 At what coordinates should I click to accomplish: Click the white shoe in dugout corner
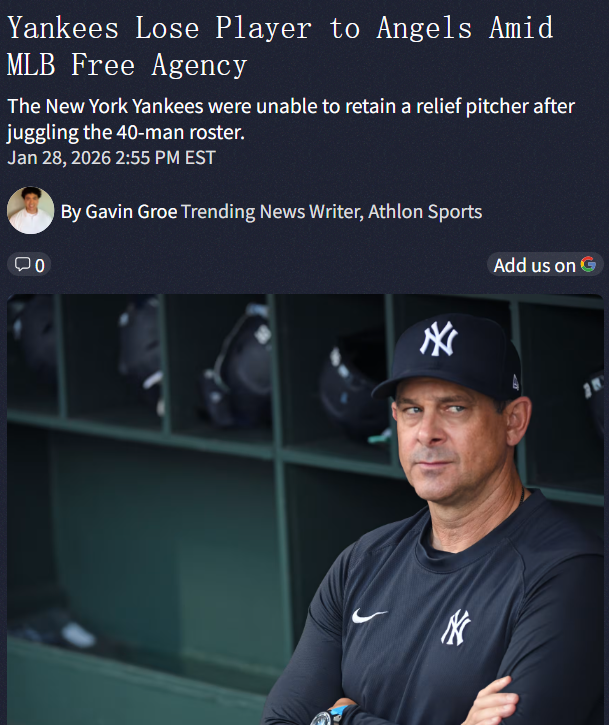pos(78,634)
